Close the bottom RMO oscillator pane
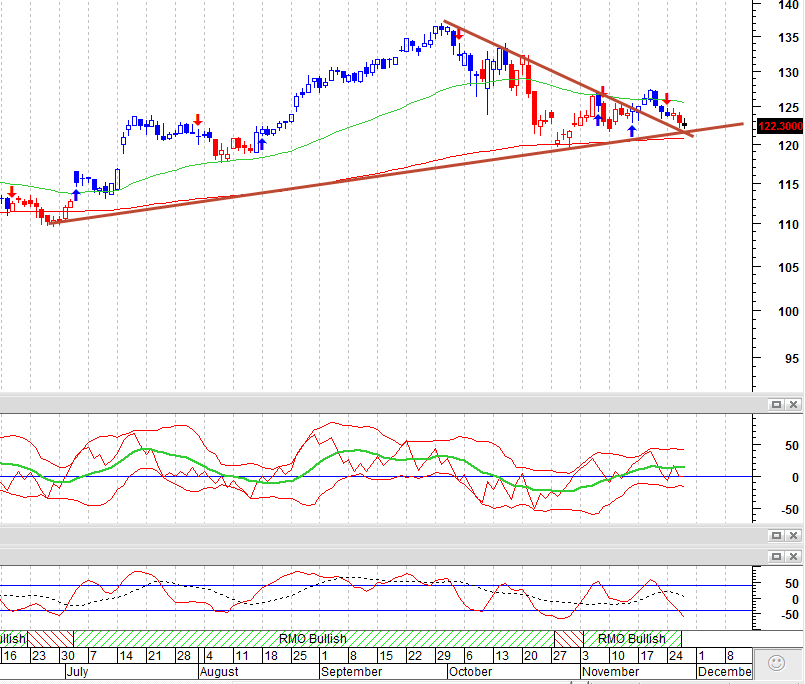The image size is (805, 684). (793, 557)
